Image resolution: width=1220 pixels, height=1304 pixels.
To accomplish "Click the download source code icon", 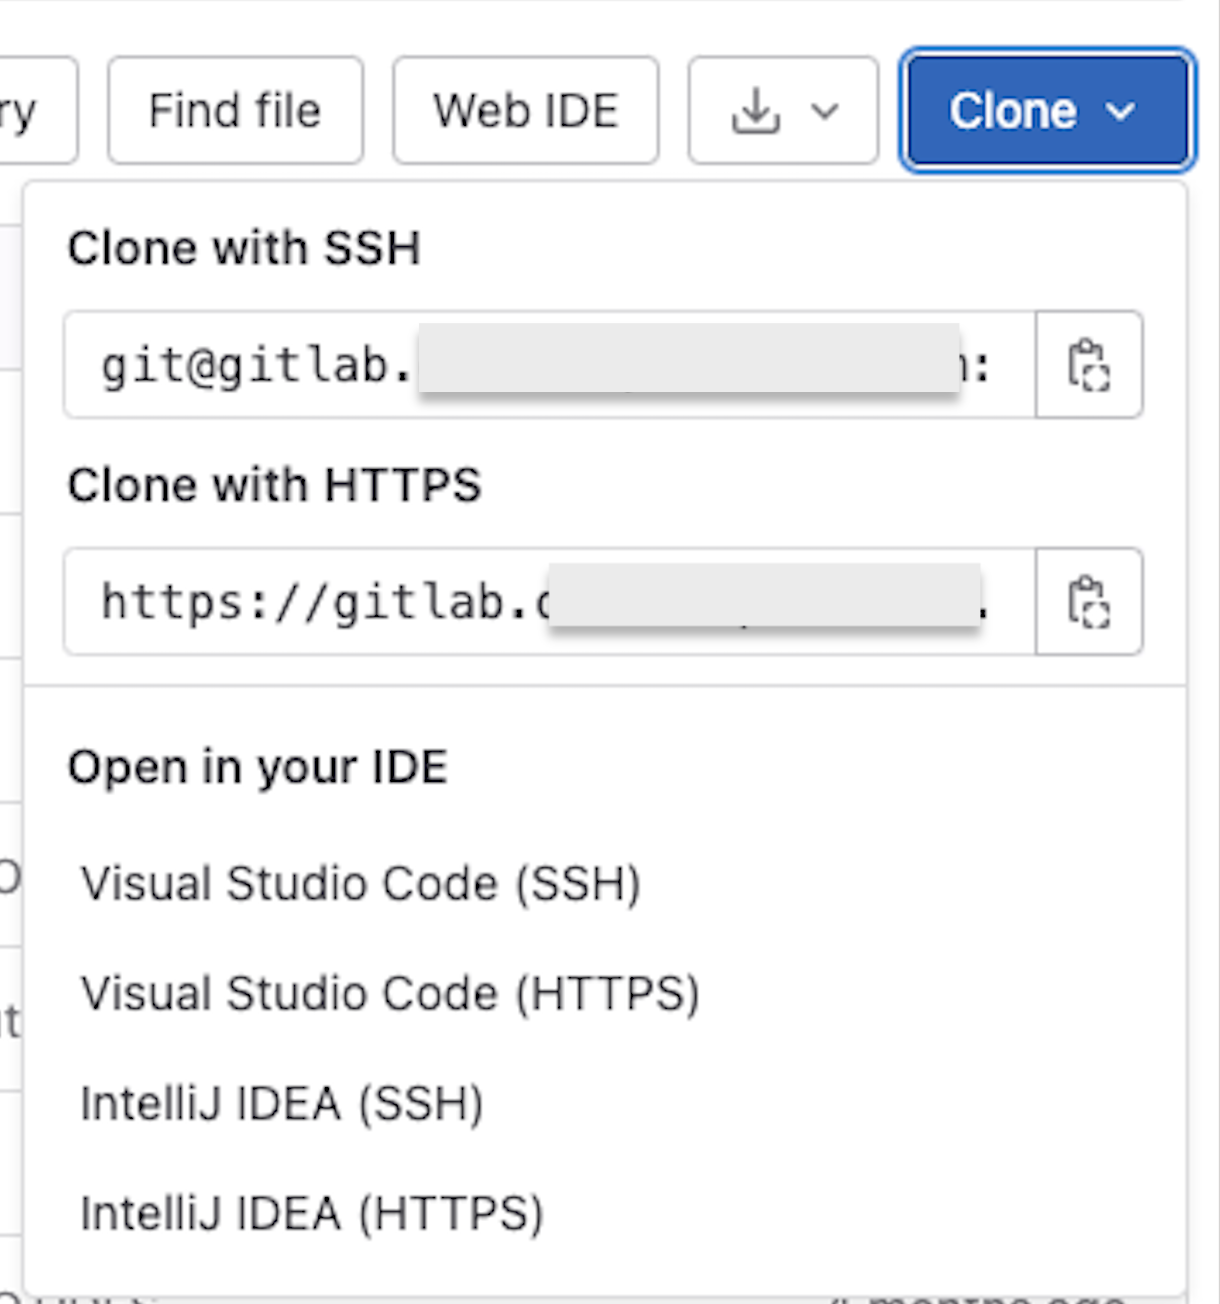I will point(756,111).
